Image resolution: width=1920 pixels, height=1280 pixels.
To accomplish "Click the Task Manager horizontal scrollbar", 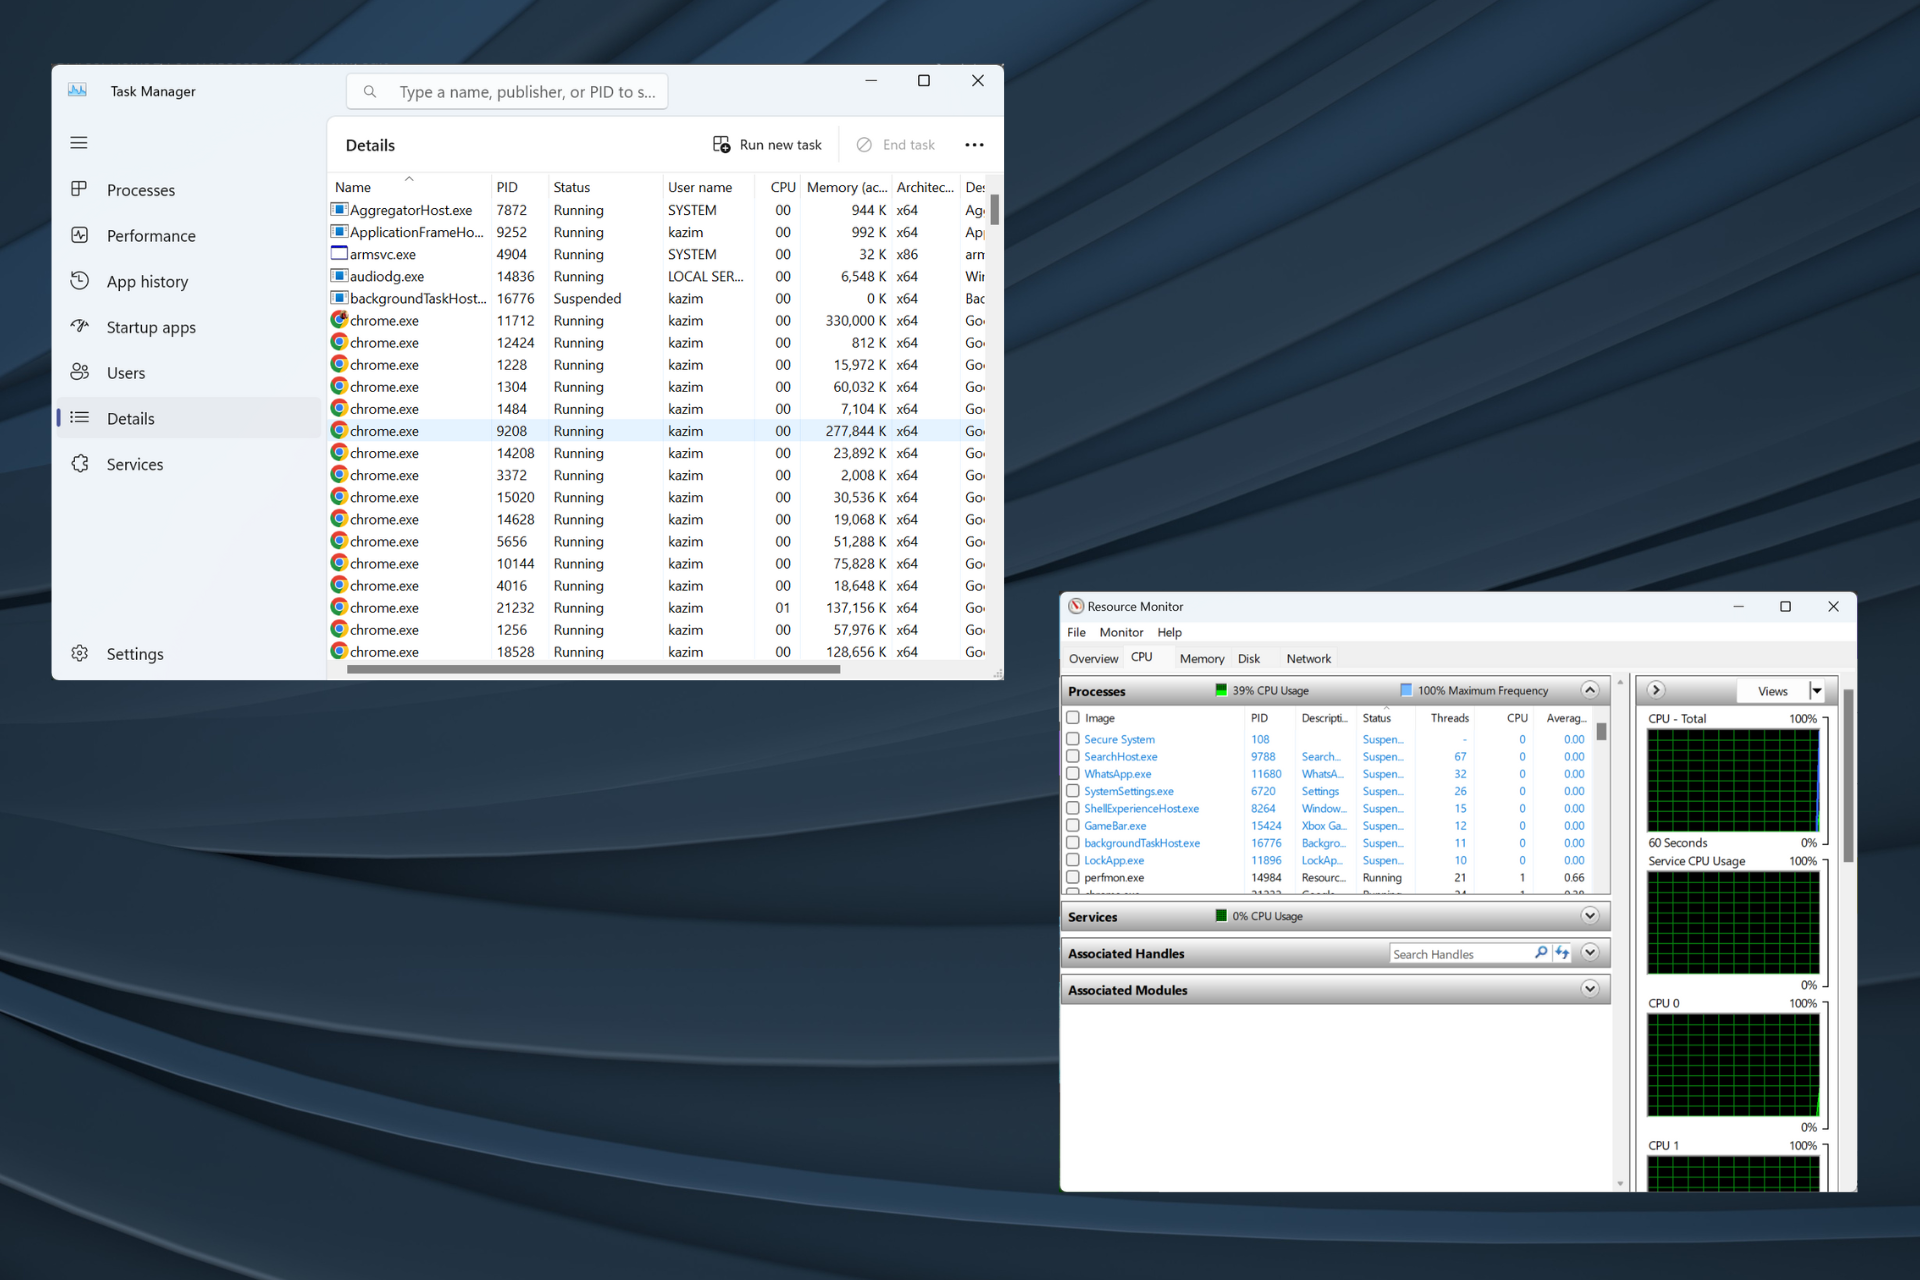I will 594,670.
